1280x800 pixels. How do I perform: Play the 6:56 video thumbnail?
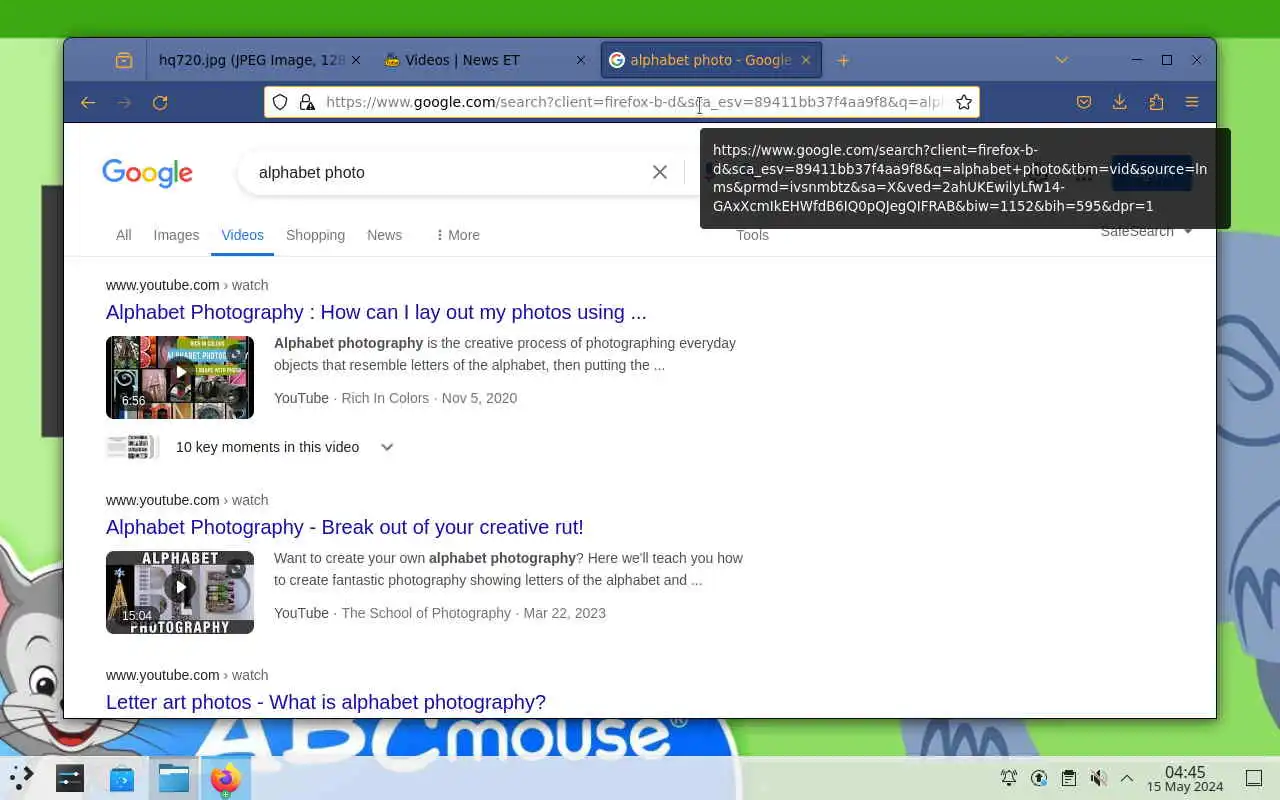tap(180, 377)
